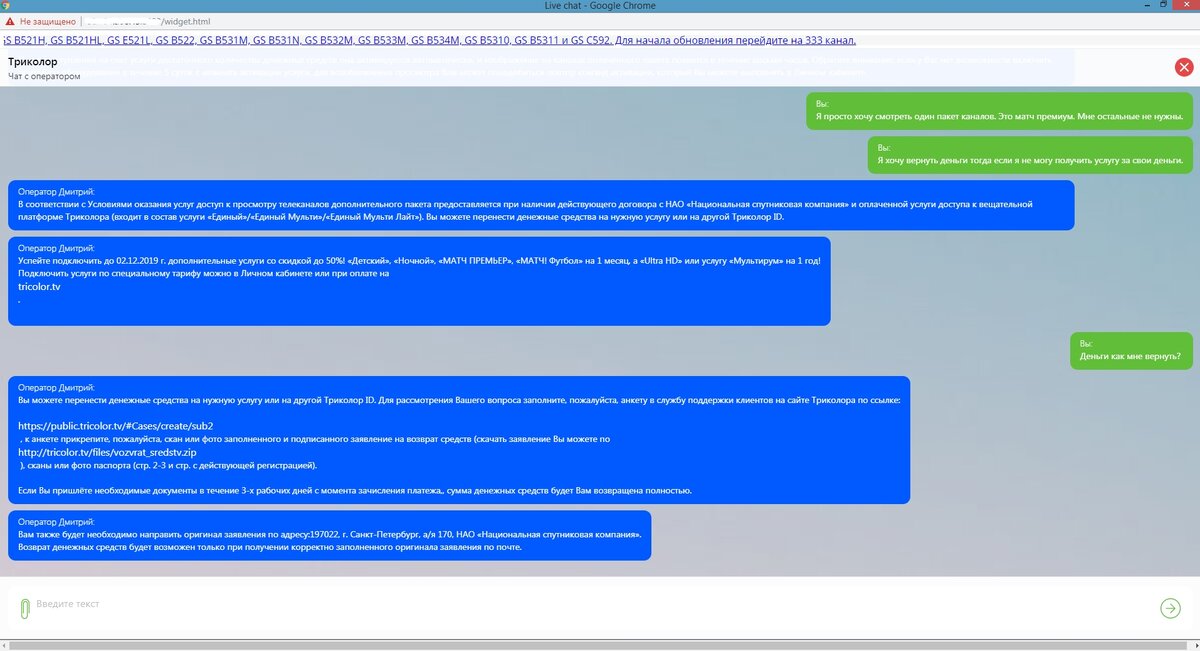
Task: Click operator message starting 'В соответствии с Условиями'
Action: click(x=541, y=203)
